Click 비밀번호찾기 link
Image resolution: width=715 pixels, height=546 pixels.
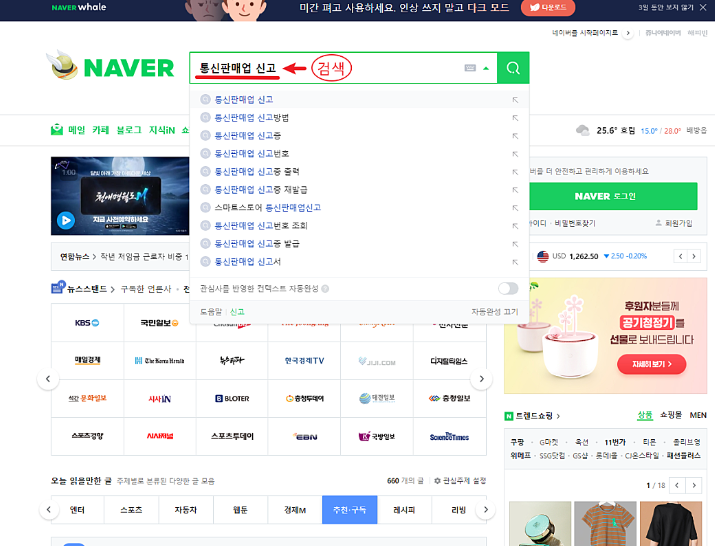click(x=575, y=223)
